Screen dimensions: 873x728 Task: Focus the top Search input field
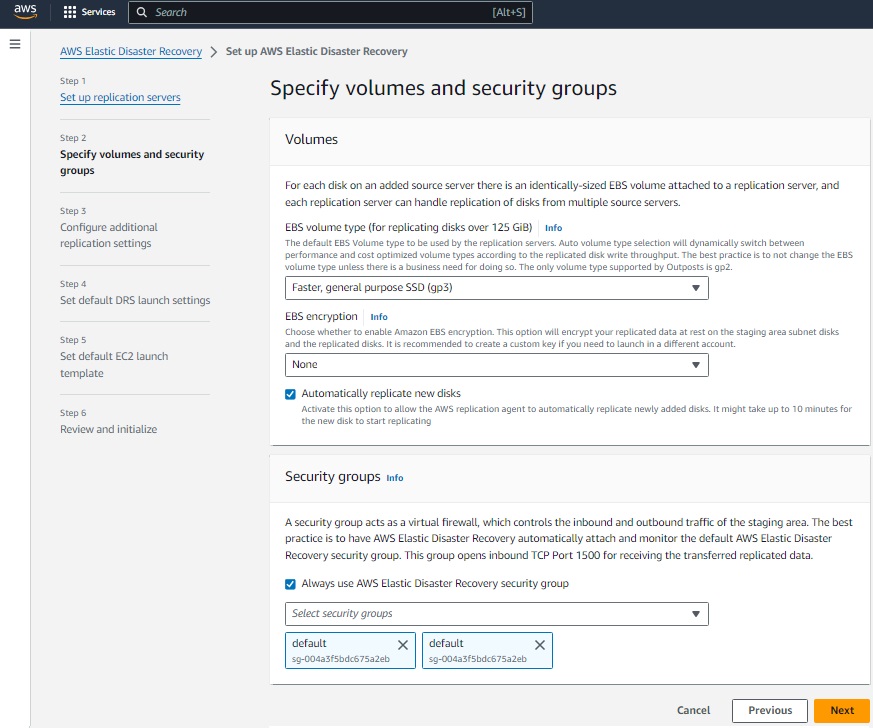pos(320,12)
